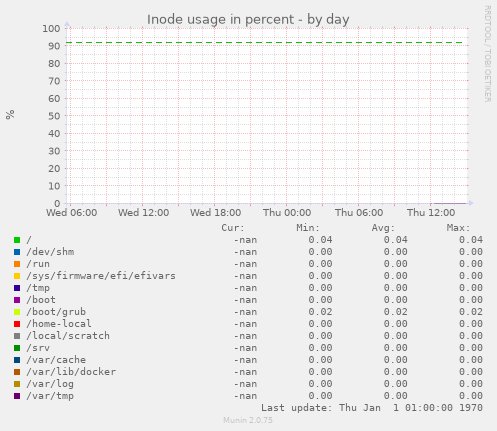Click the 'Wed 06:00' x-axis label
This screenshot has height=431, width=497.
click(x=72, y=213)
